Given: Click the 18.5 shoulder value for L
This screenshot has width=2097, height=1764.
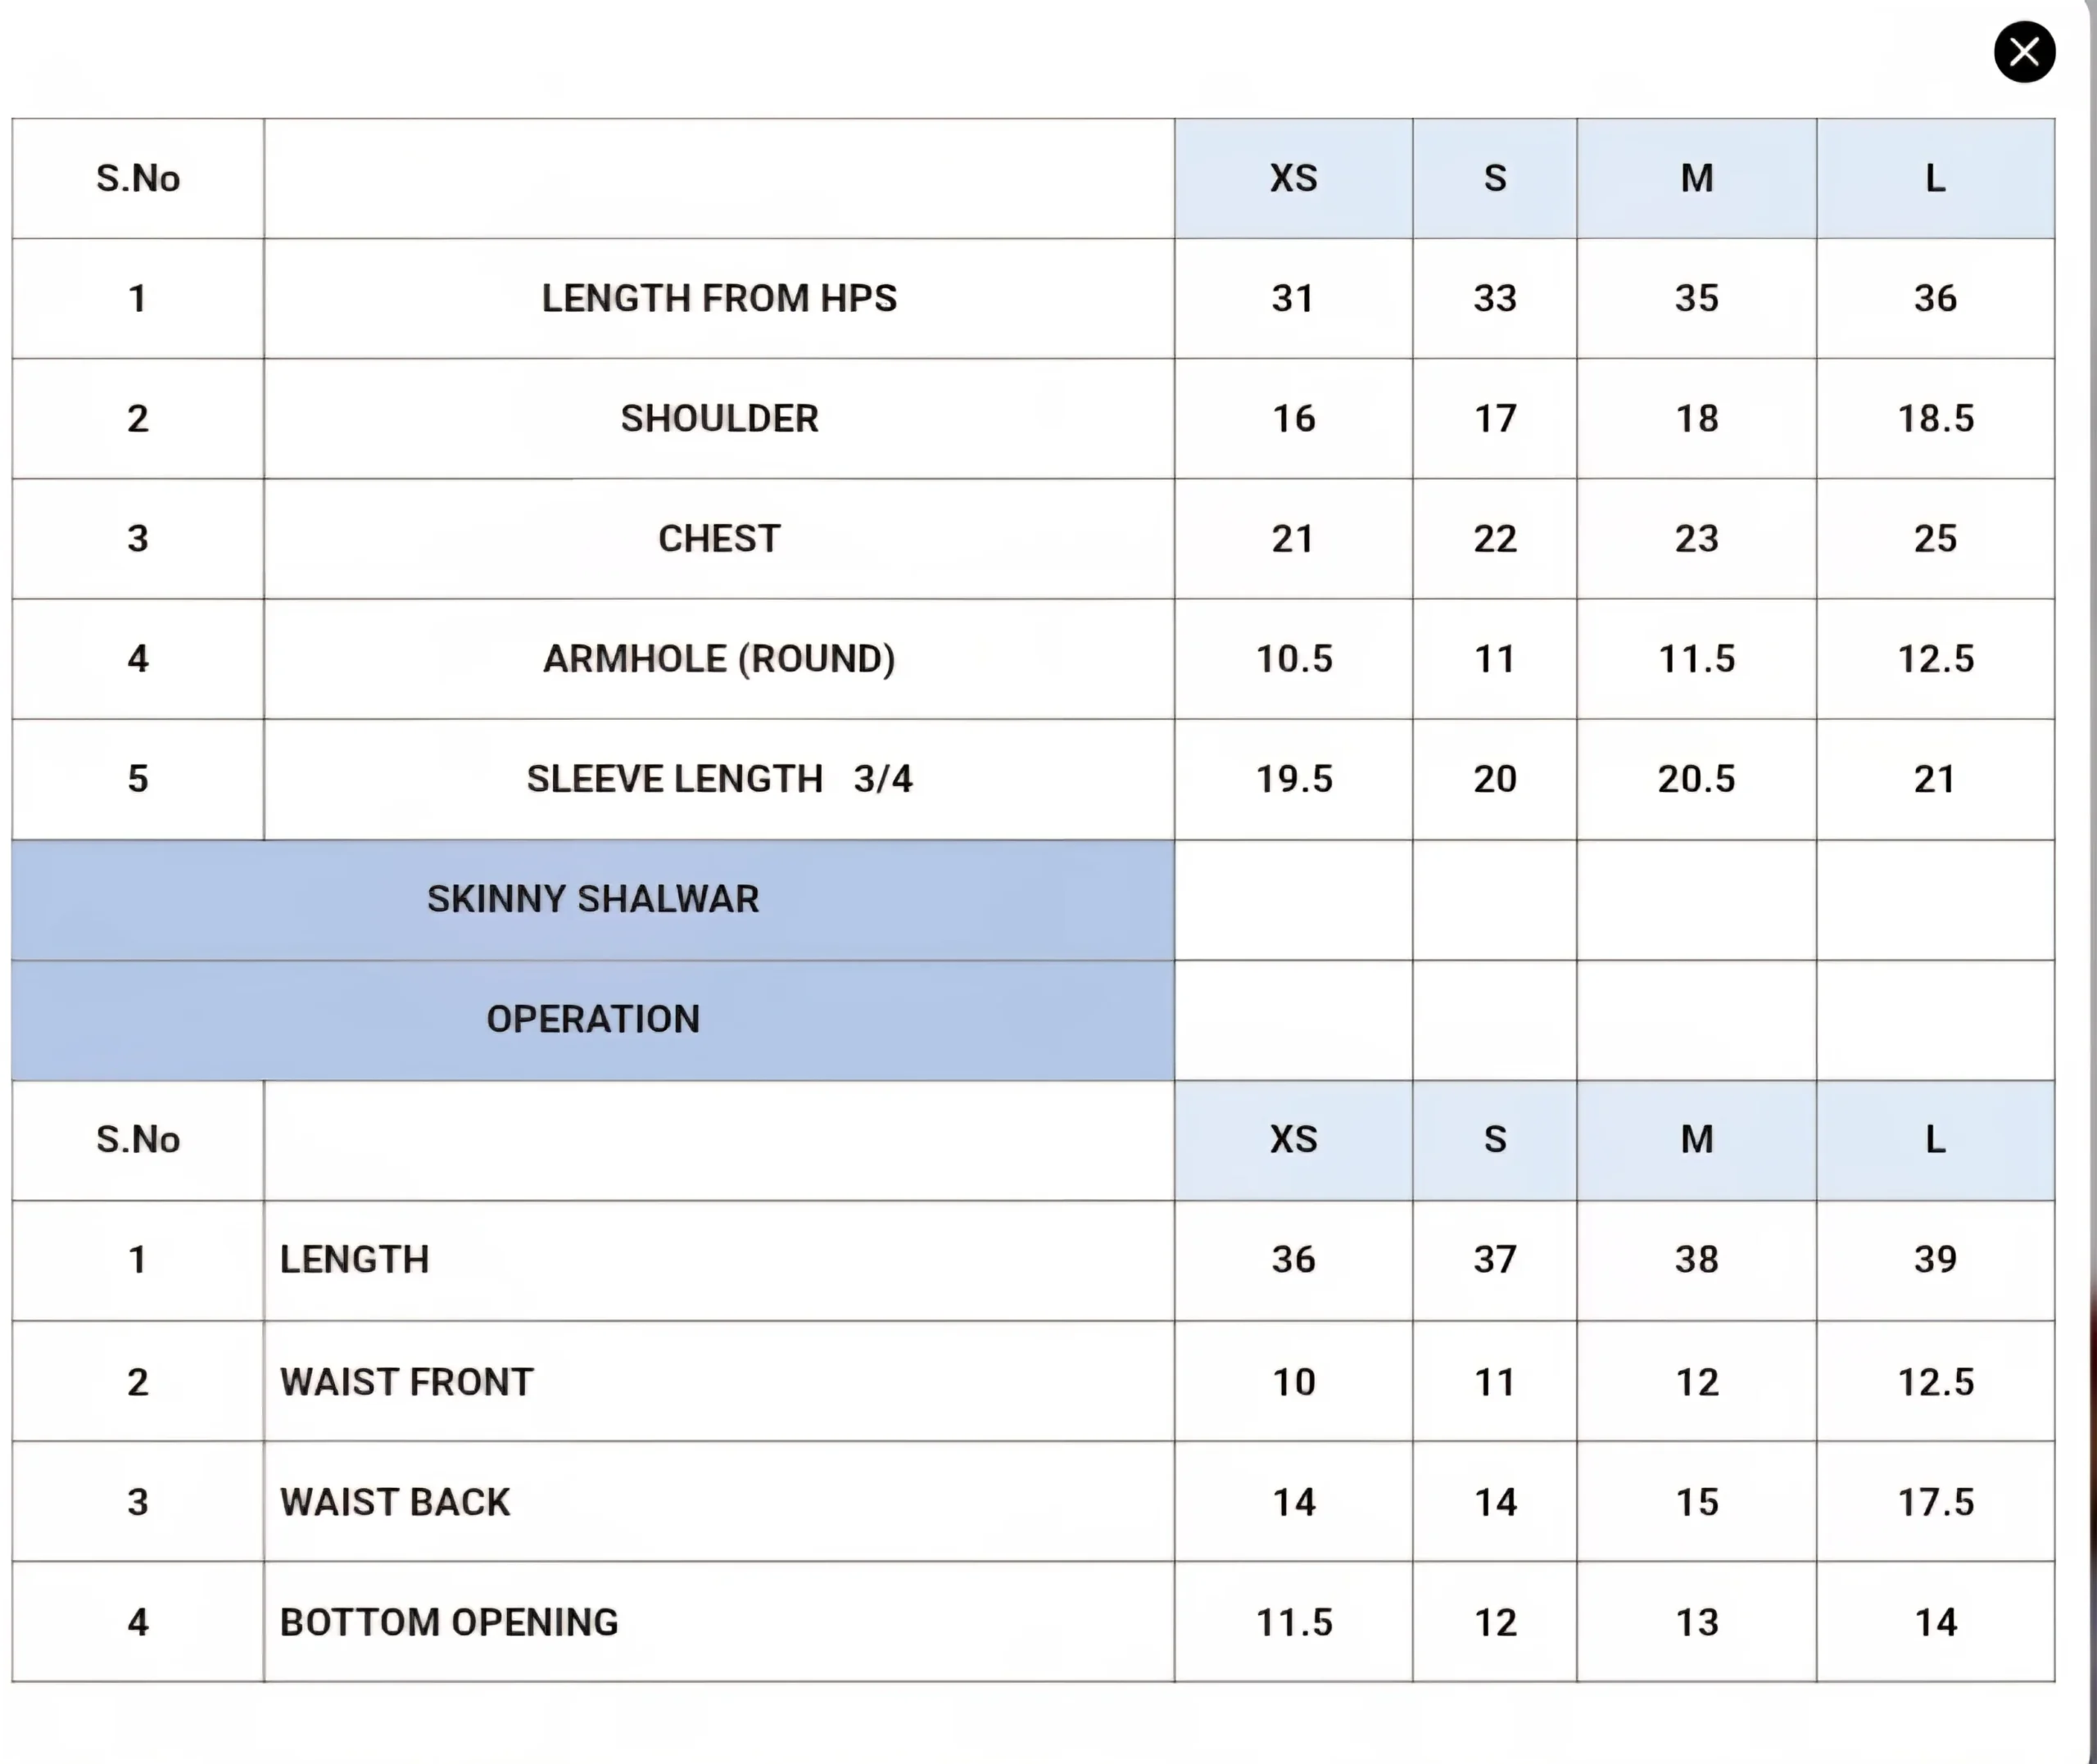Looking at the screenshot, I should click(x=1936, y=418).
